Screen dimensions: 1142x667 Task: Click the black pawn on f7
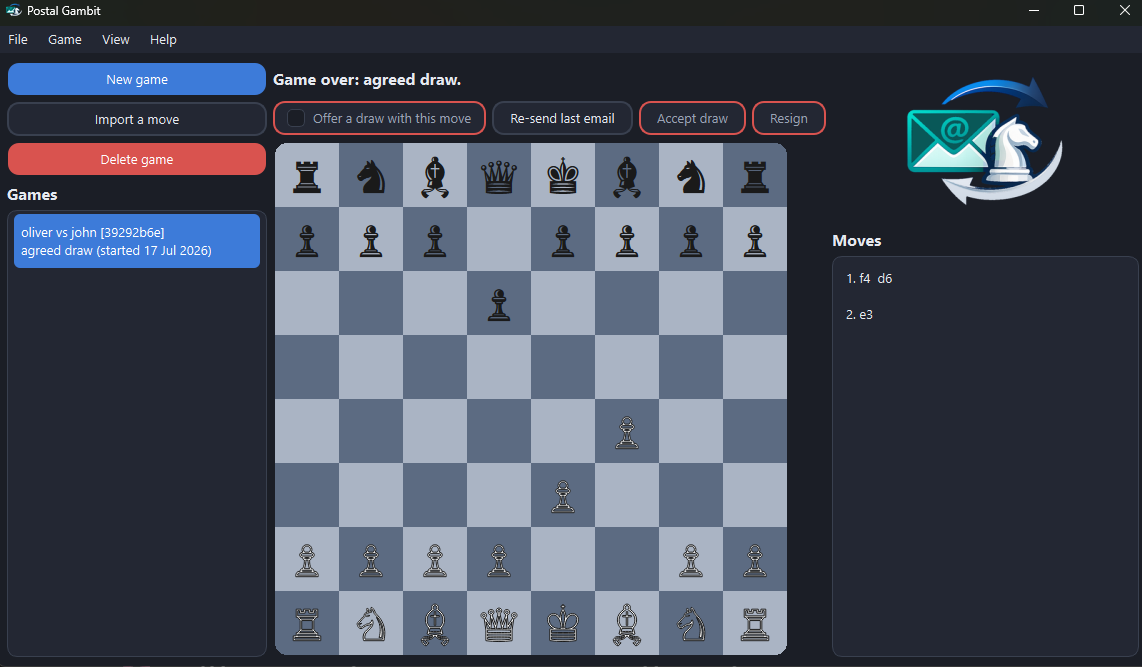coord(627,240)
